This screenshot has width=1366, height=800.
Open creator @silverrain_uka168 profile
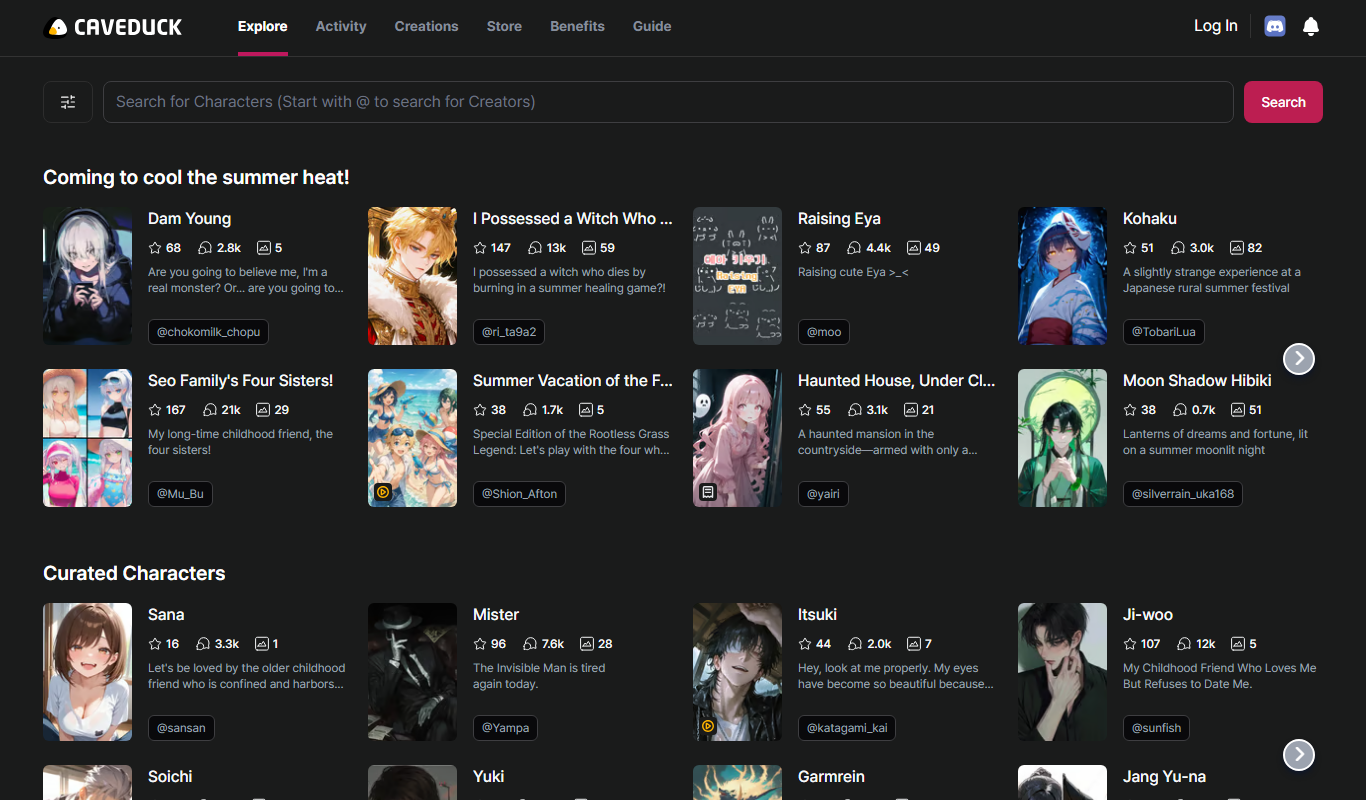click(x=1183, y=494)
